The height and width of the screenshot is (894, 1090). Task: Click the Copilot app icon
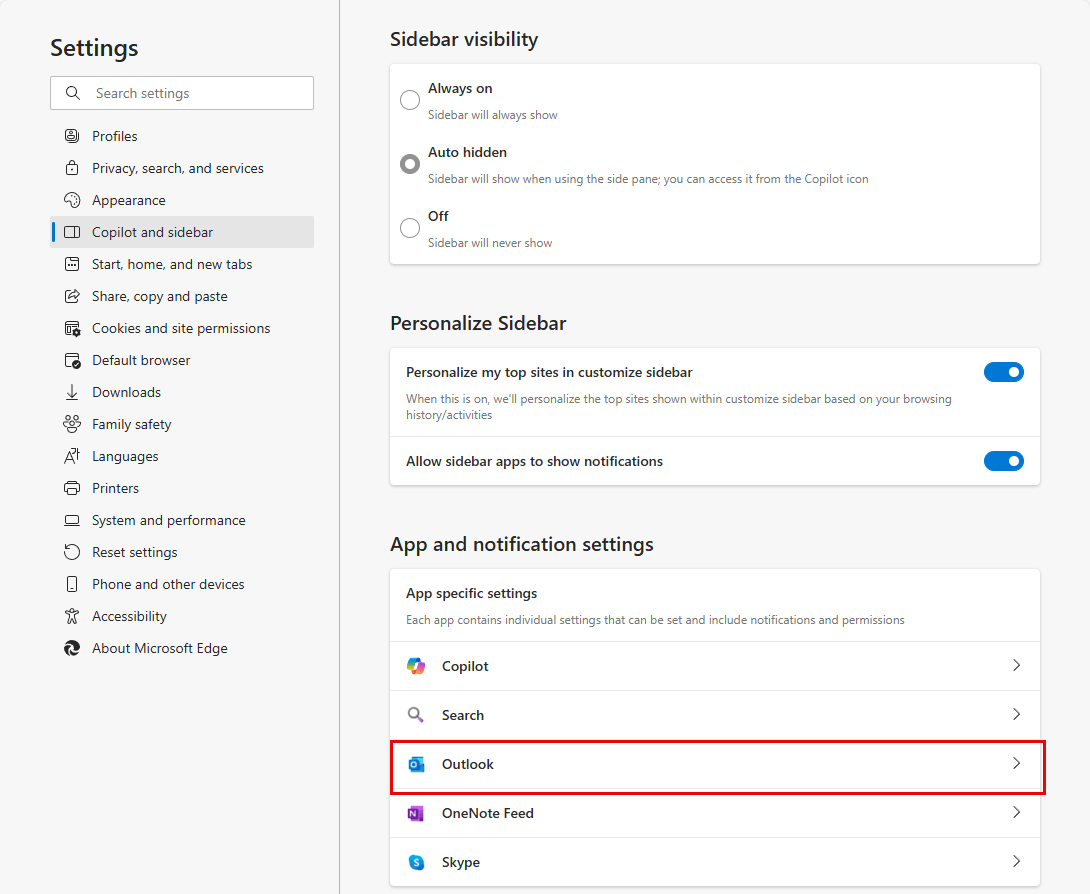(x=416, y=665)
